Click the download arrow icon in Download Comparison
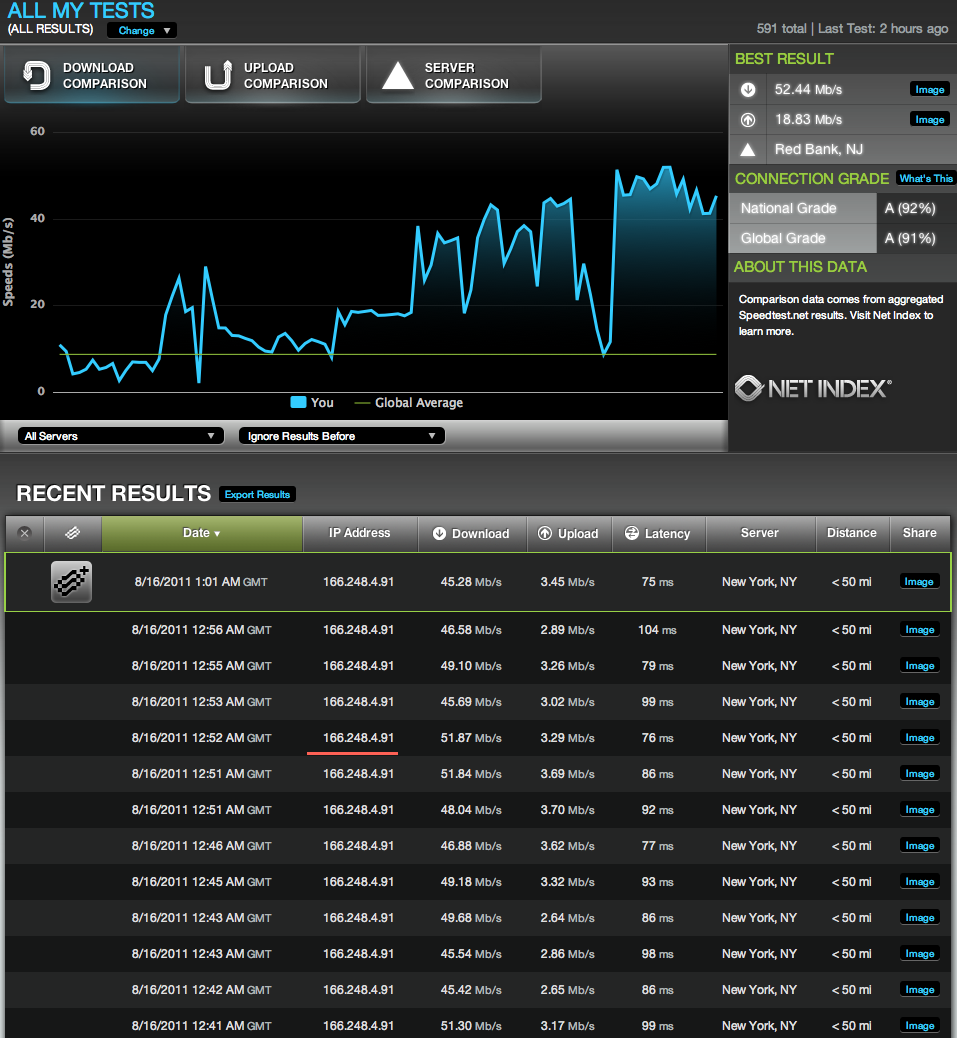The height and width of the screenshot is (1038, 957). coord(36,75)
